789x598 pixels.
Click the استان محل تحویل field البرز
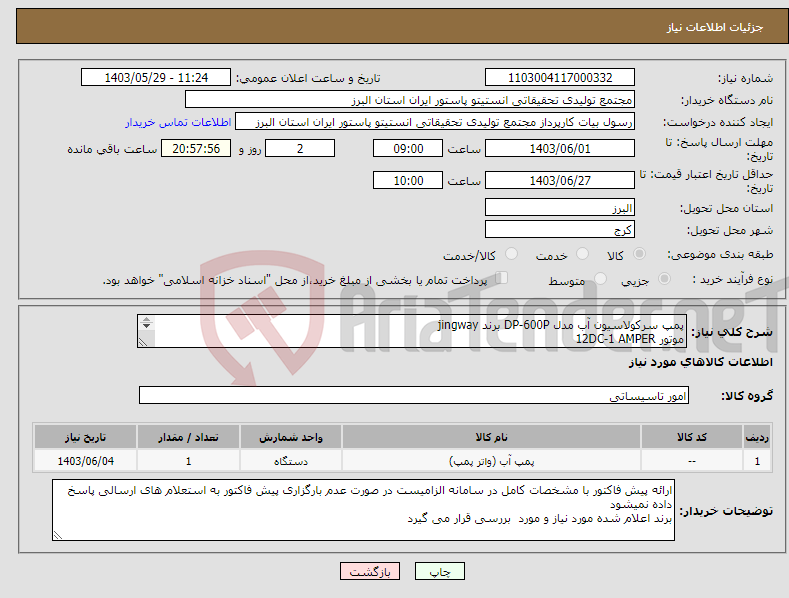coord(560,207)
